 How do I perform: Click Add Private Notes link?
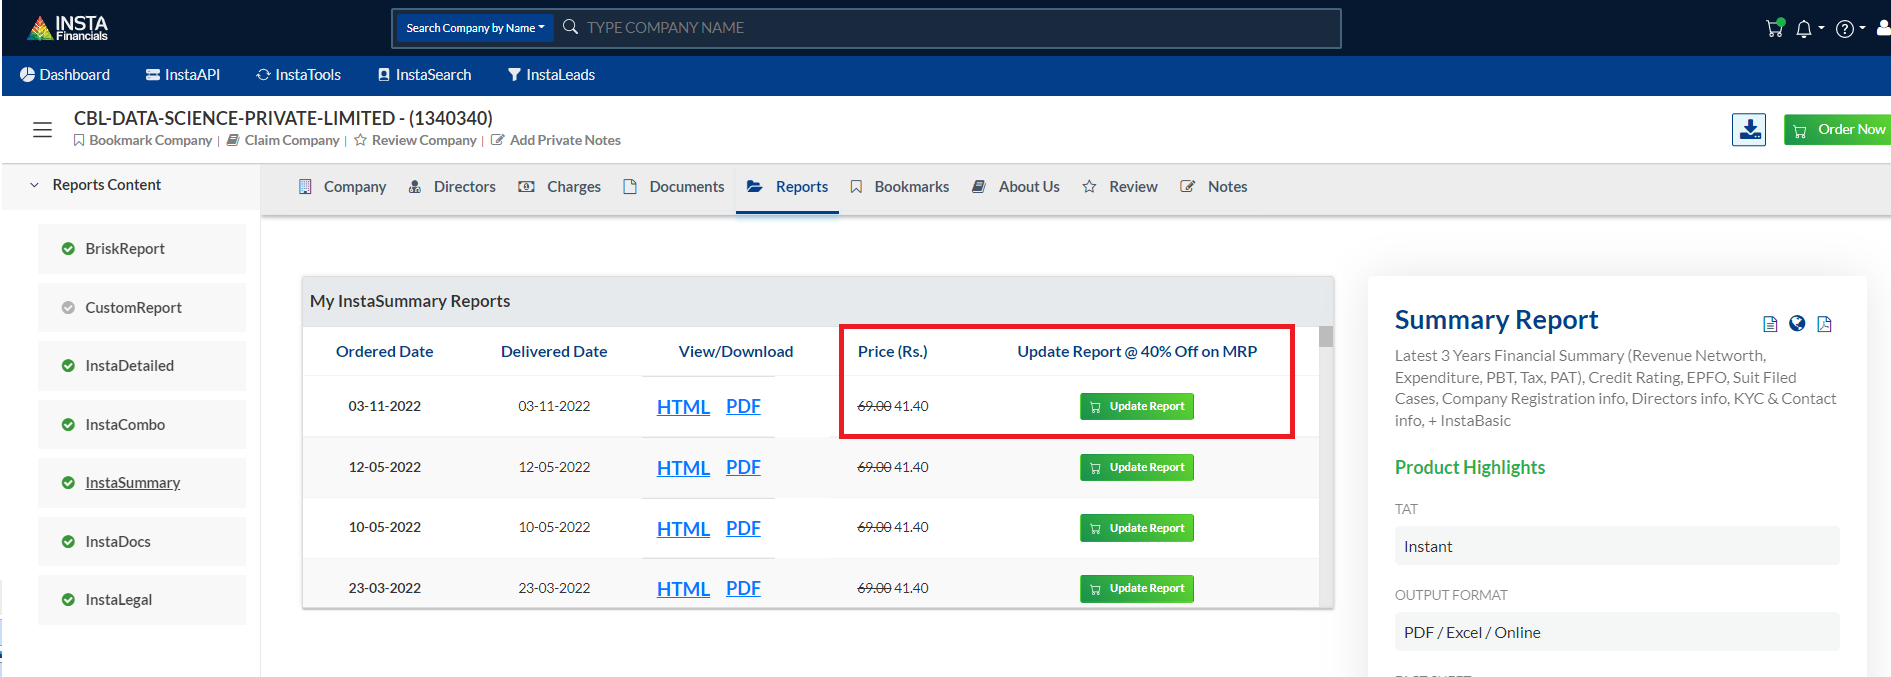[555, 140]
